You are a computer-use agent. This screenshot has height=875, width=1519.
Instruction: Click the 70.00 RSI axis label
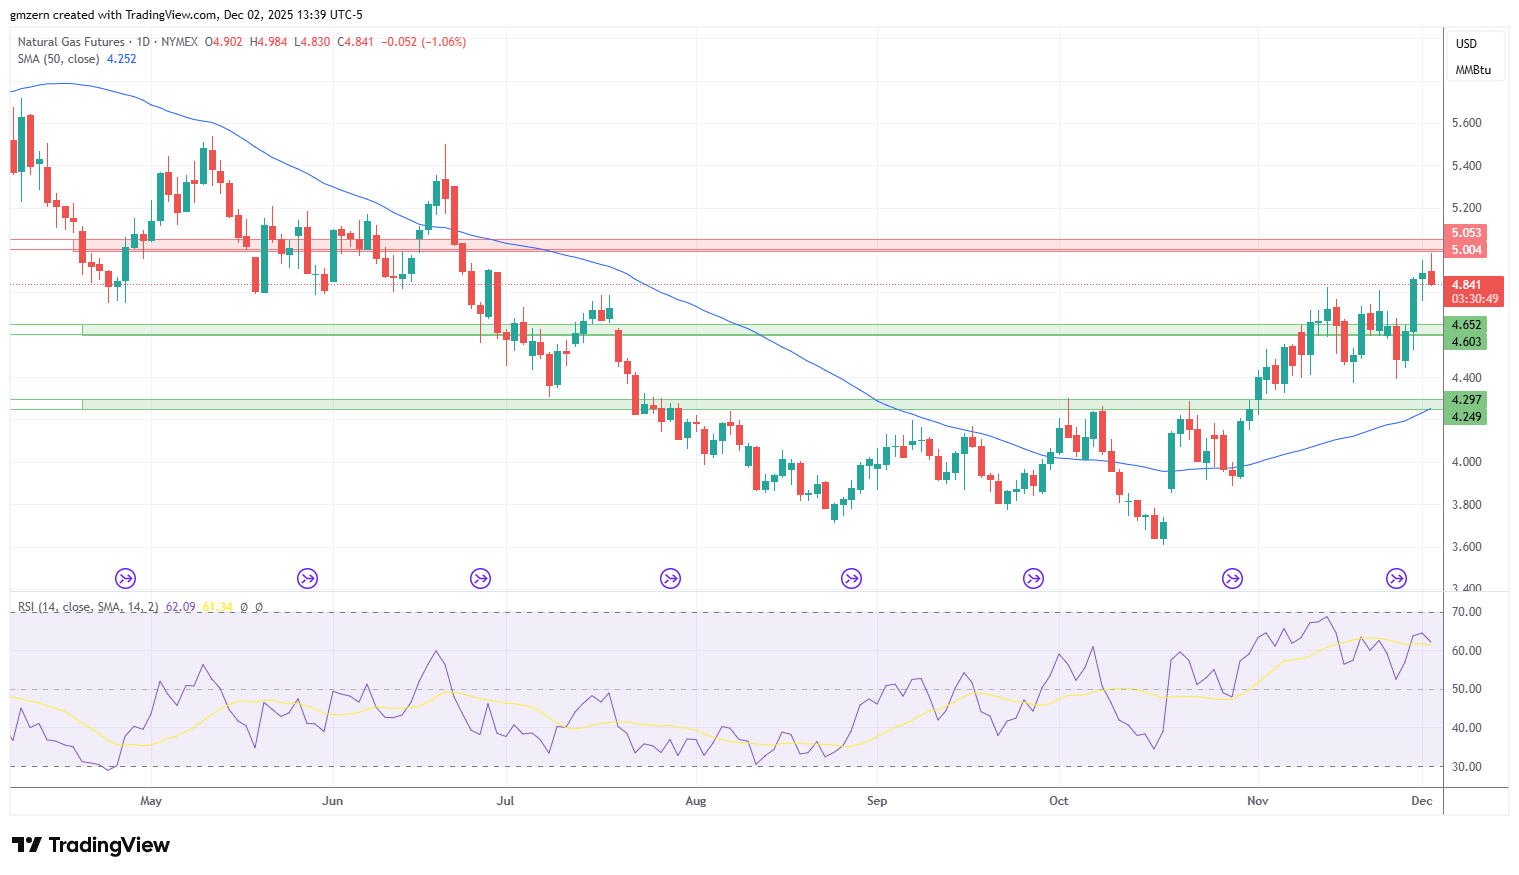click(x=1467, y=612)
